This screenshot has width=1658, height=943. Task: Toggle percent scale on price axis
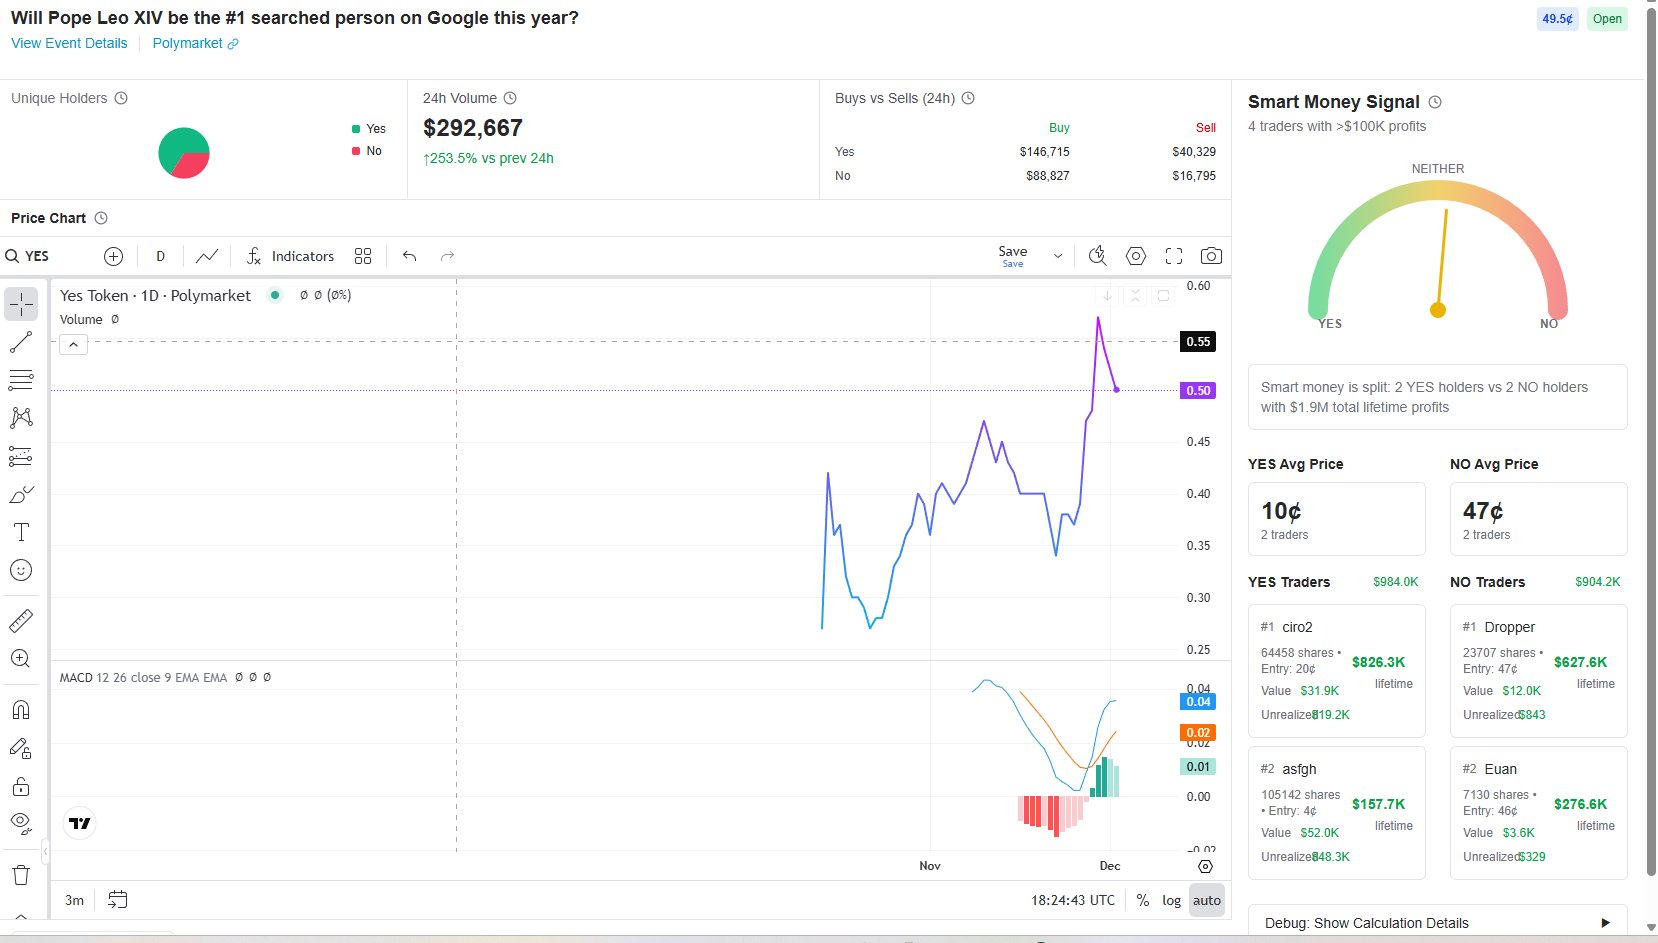tap(1143, 900)
